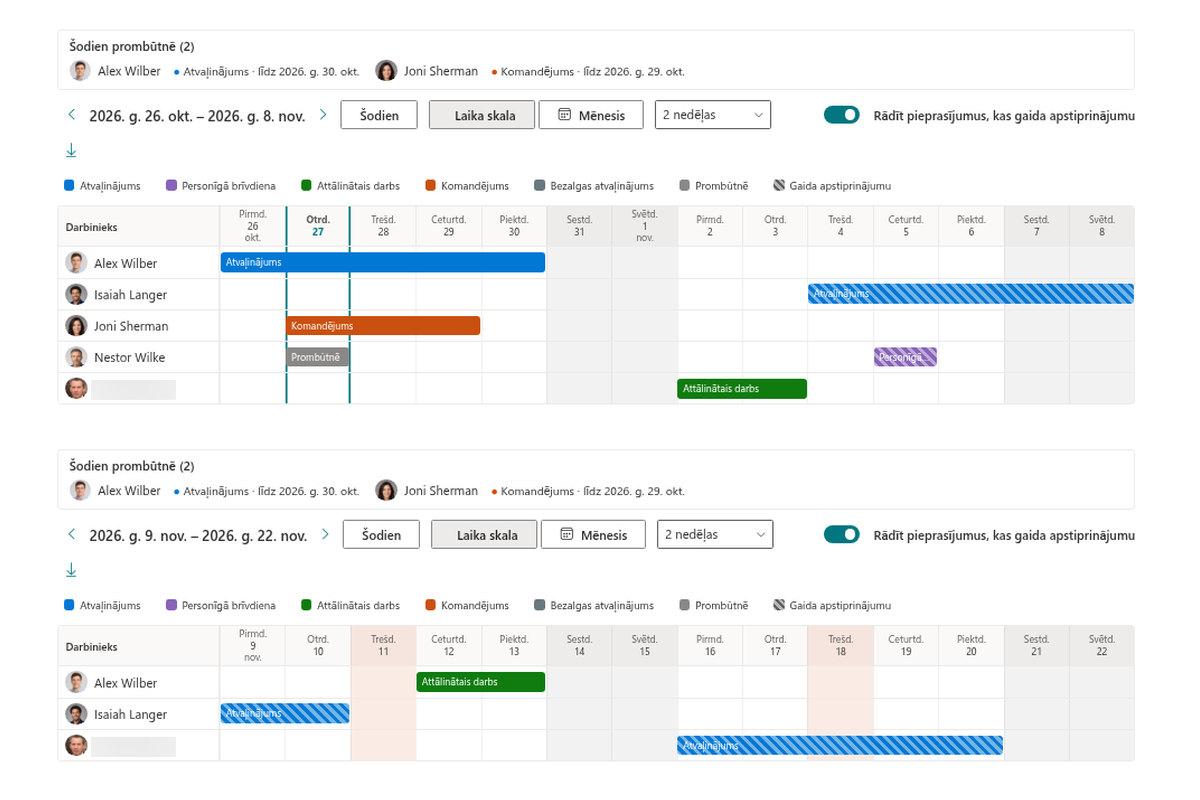Open the upper '2 nedēļas' dropdown
This screenshot has width=1200, height=800.
pos(713,115)
